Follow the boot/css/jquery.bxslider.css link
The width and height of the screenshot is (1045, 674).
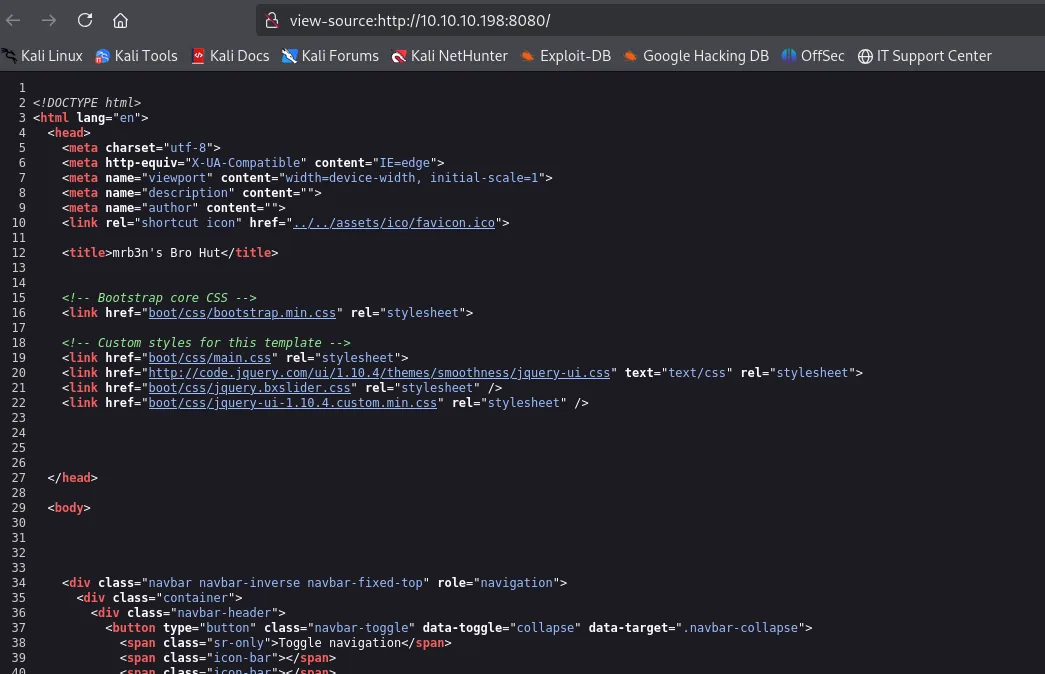249,387
